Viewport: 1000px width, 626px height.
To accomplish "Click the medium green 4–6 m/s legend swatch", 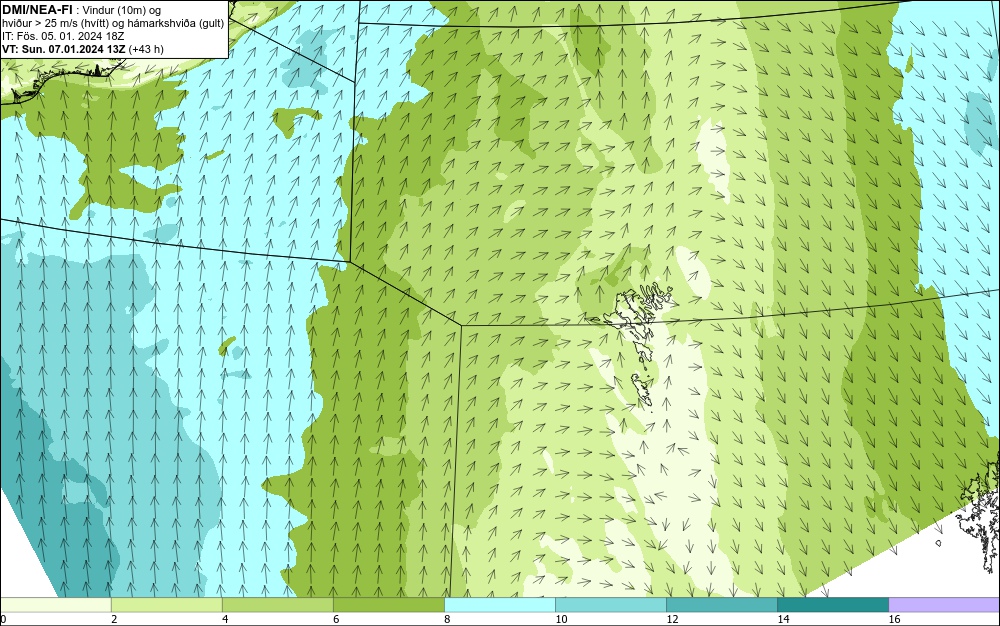I will click(x=277, y=604).
